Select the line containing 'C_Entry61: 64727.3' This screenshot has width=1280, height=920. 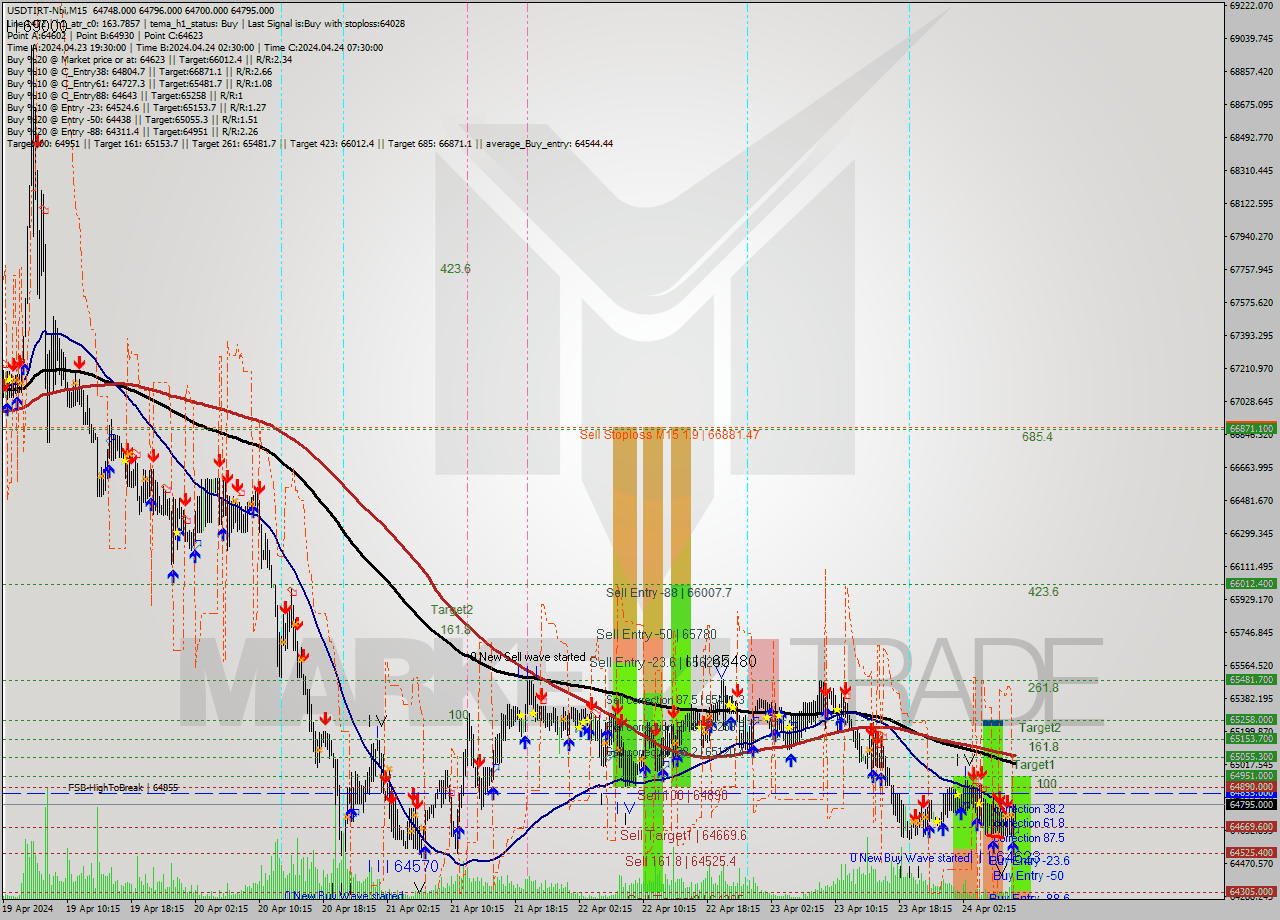(x=138, y=83)
